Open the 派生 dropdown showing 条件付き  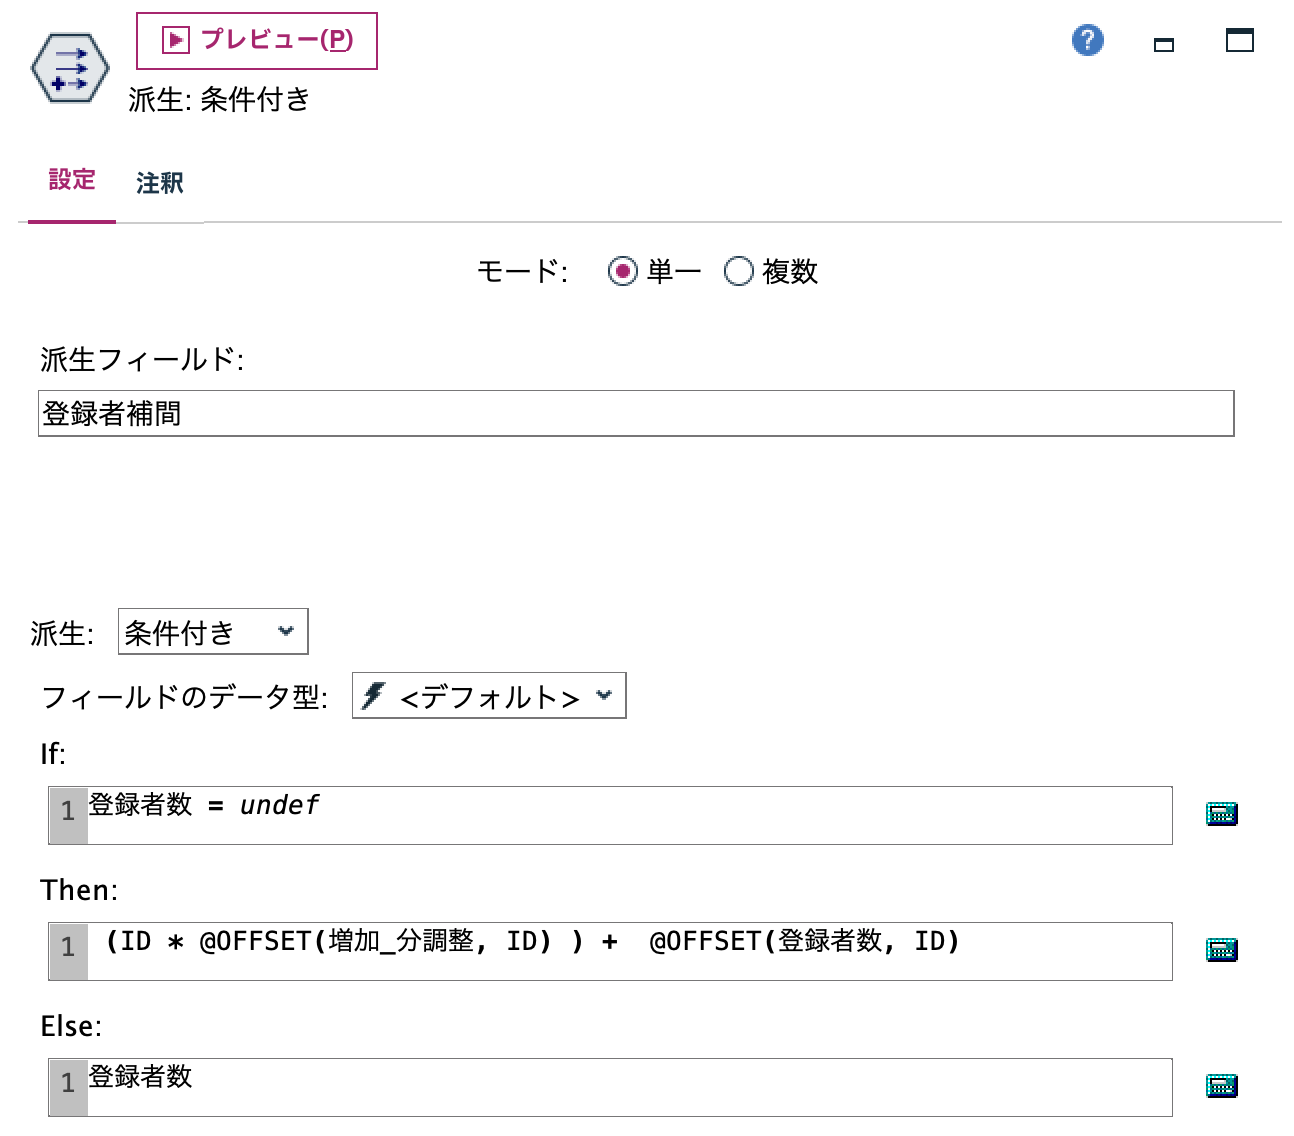click(211, 631)
